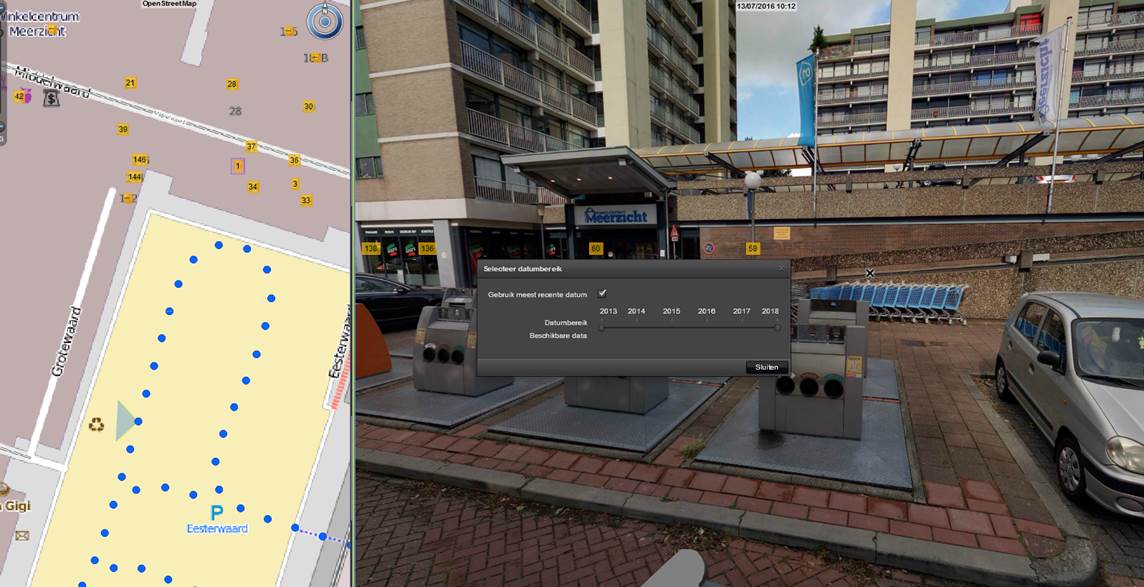Click the 2018 end handle of date slider
The width and height of the screenshot is (1144, 587).
coord(778,327)
